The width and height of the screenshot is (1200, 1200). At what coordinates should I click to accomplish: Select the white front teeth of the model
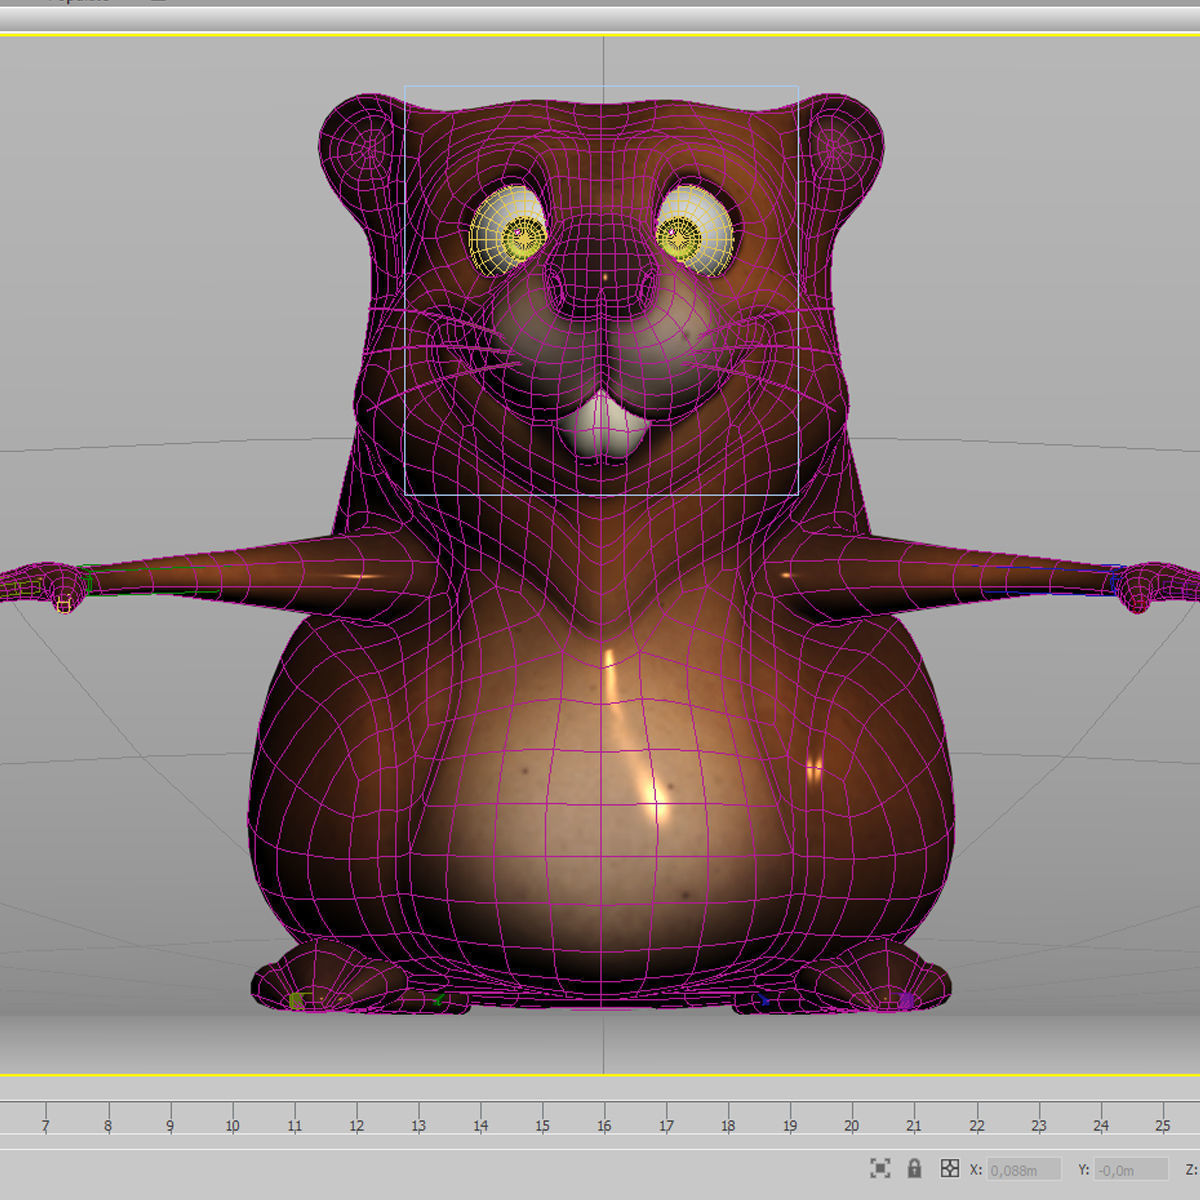coord(604,426)
